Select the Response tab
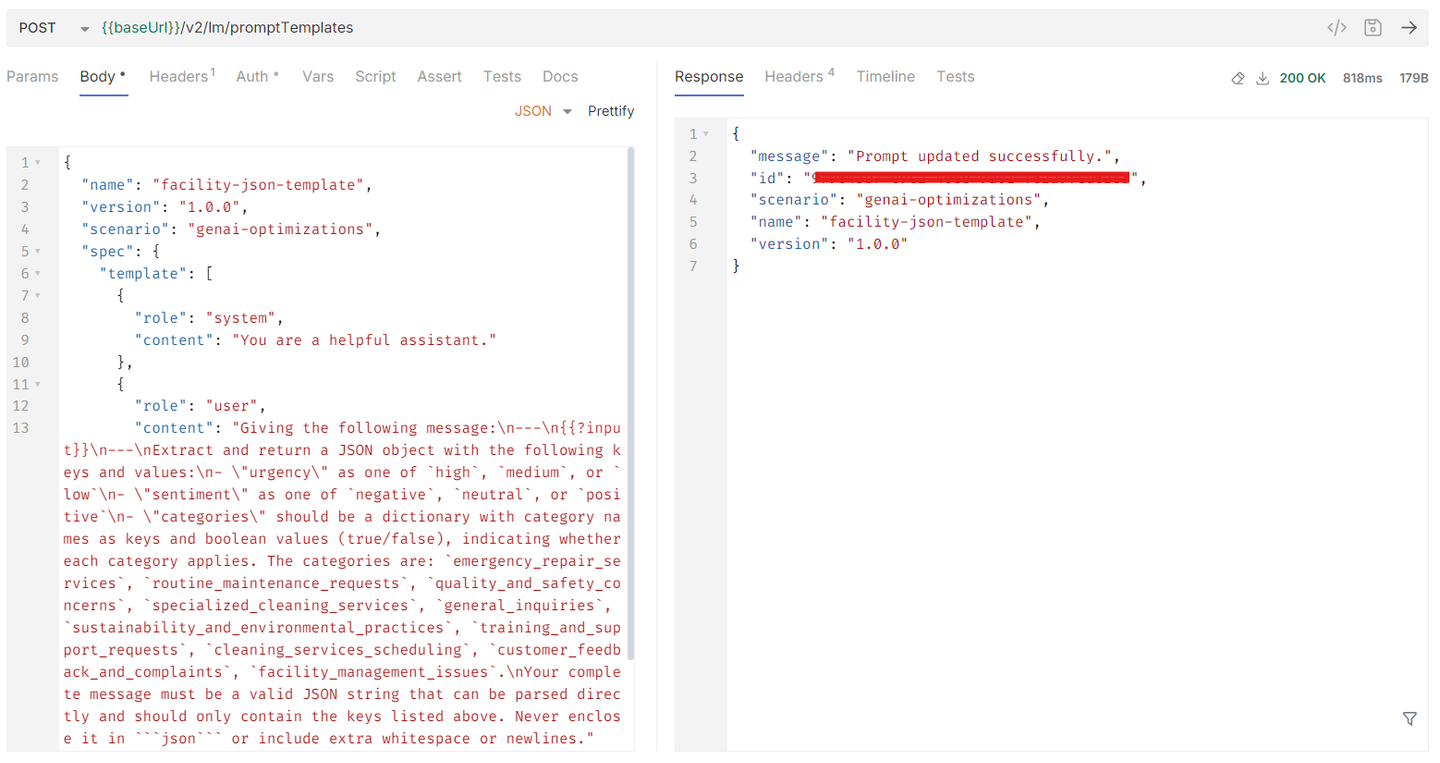The width and height of the screenshot is (1440, 763). pos(709,76)
